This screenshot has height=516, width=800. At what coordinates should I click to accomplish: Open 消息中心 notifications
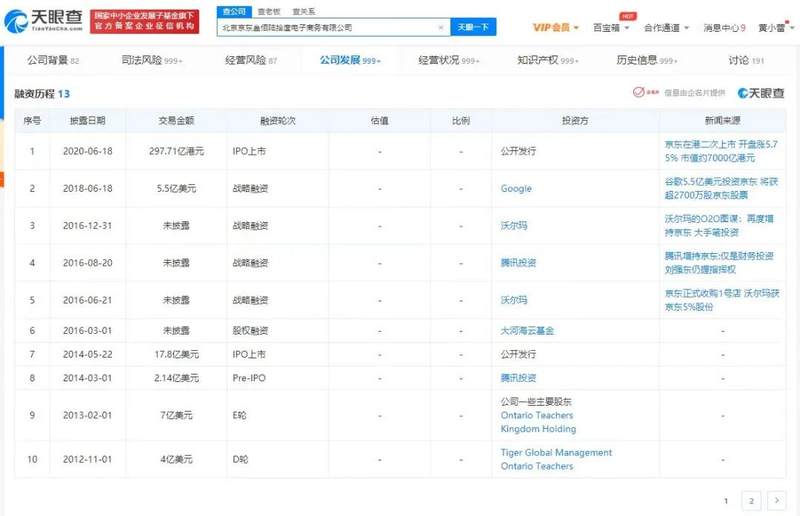tap(724, 28)
